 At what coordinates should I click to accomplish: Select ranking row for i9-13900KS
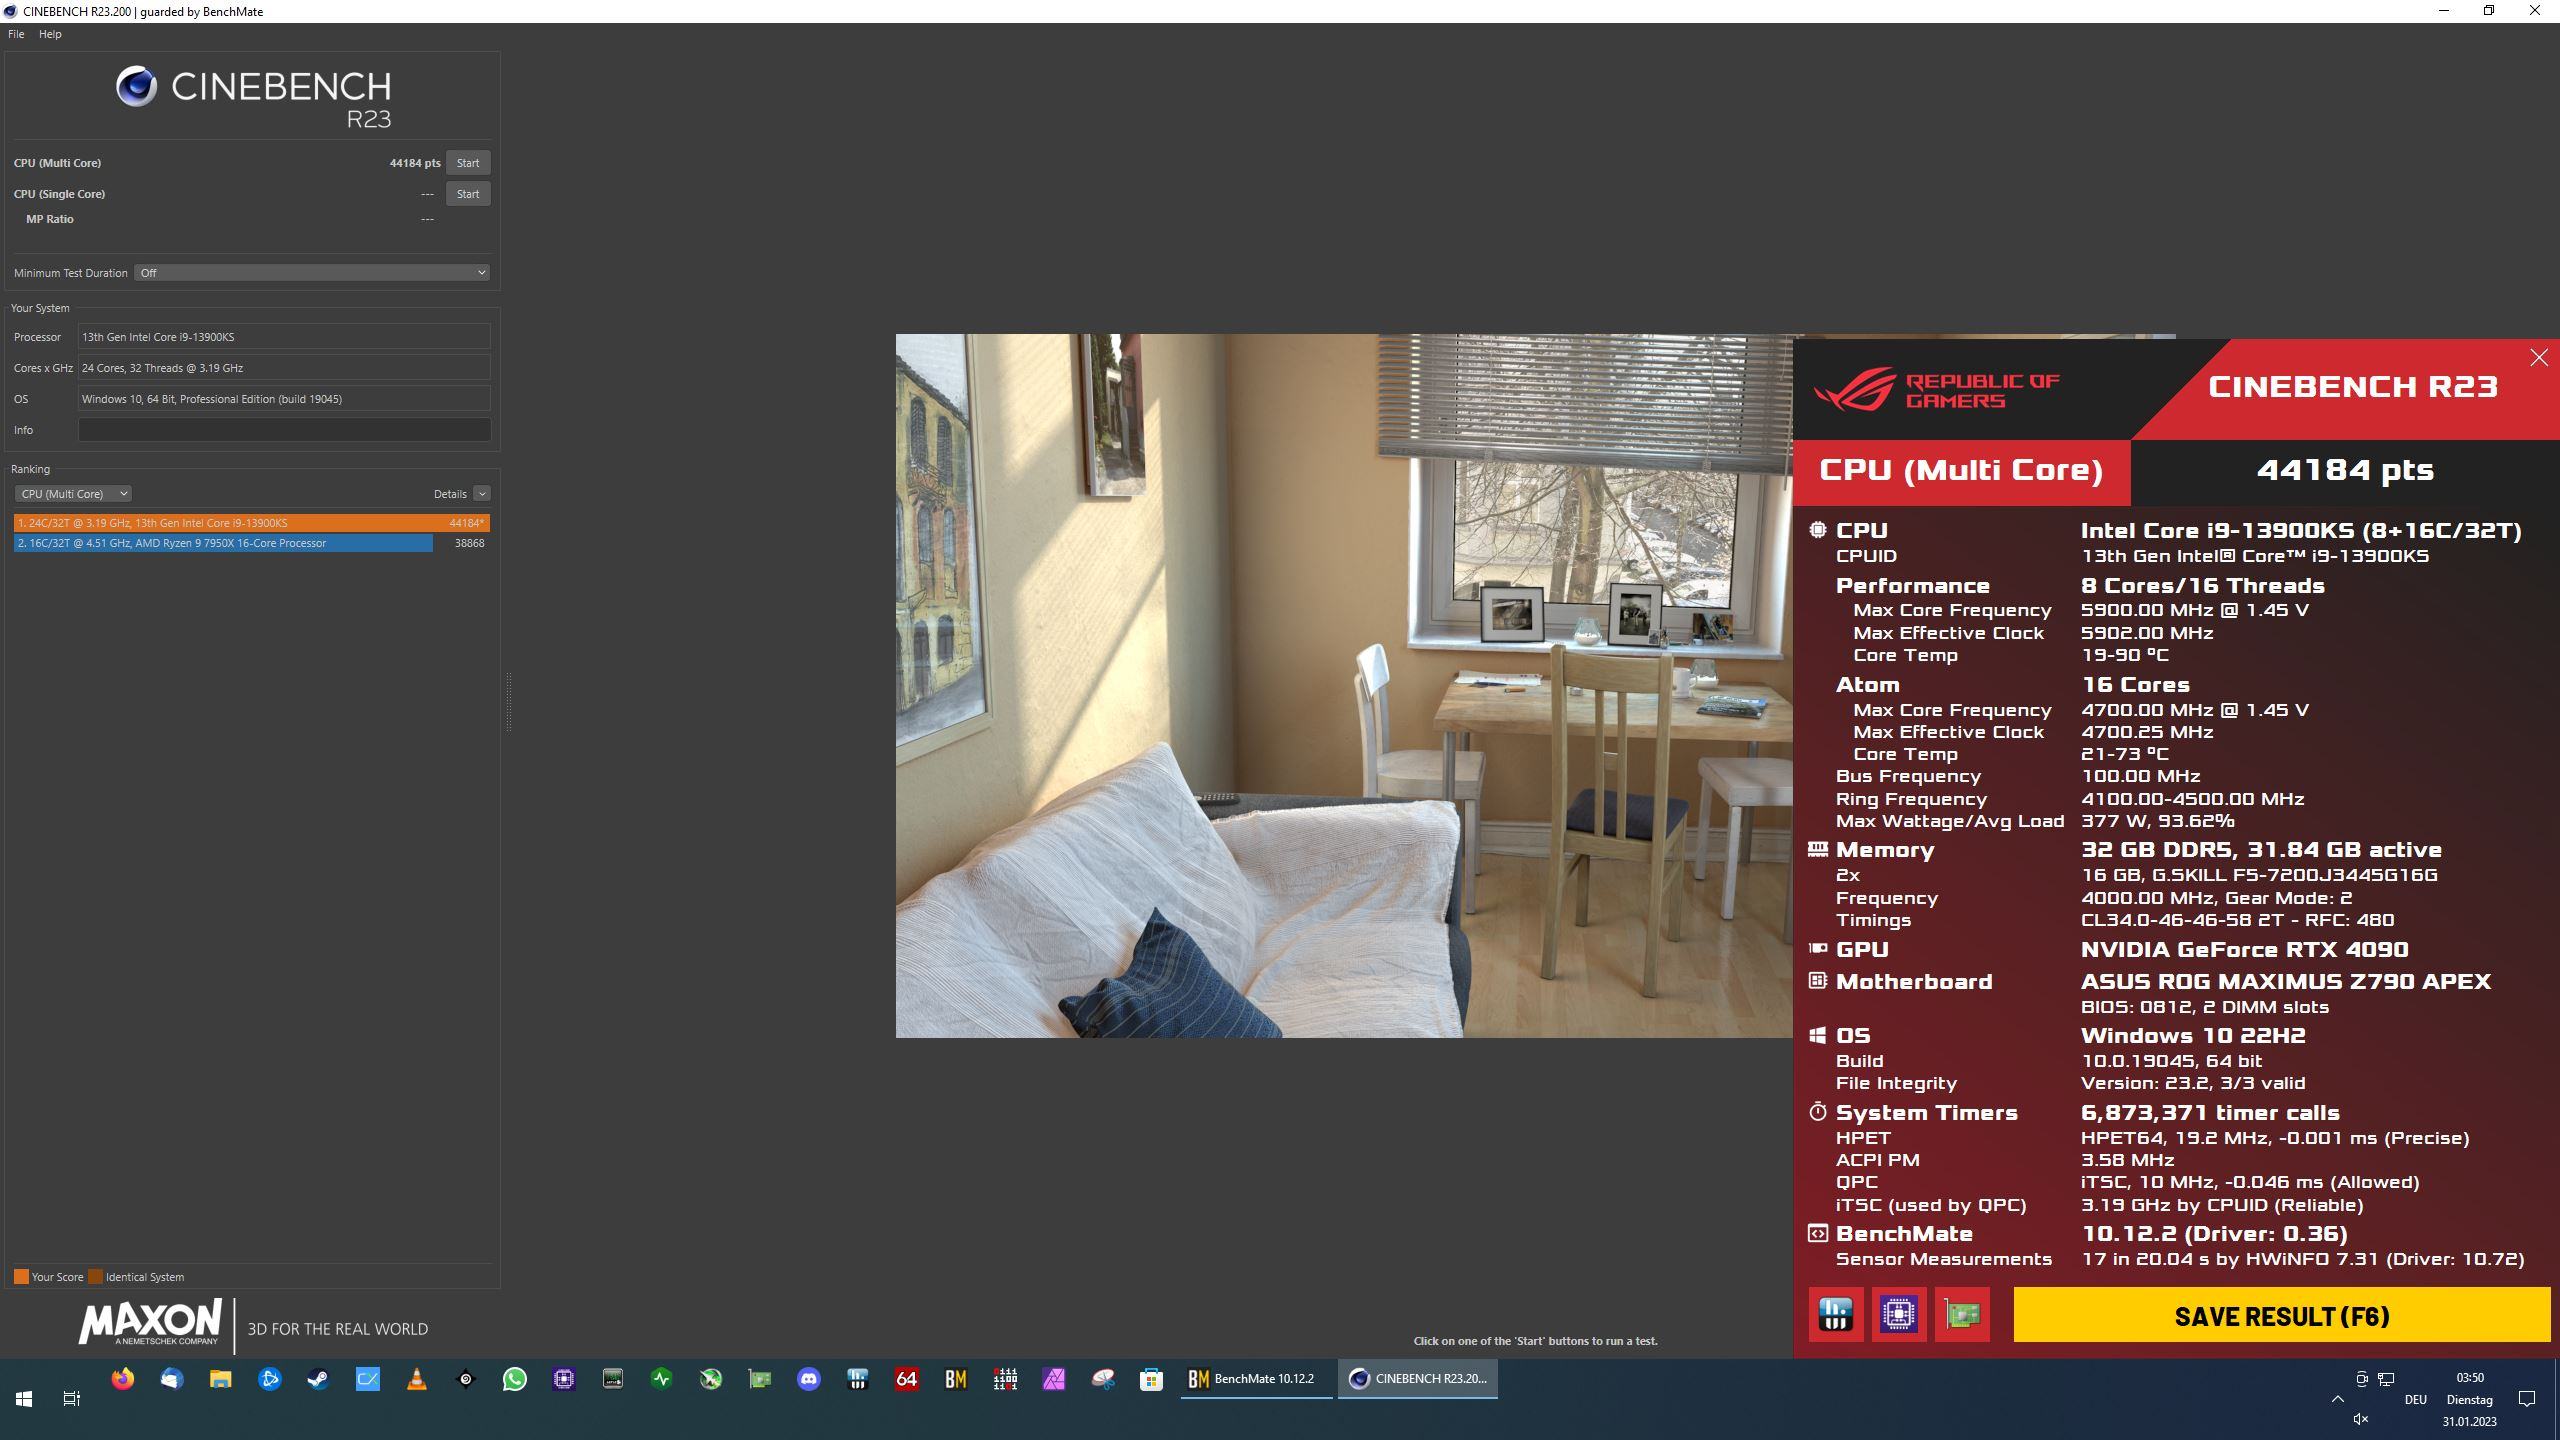[252, 523]
